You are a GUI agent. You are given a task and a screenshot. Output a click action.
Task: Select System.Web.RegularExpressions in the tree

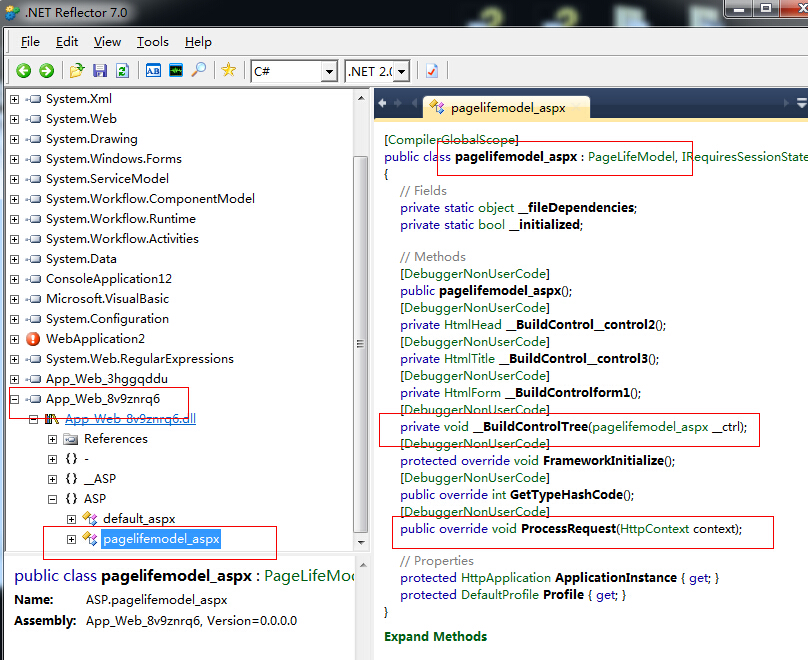click(140, 359)
